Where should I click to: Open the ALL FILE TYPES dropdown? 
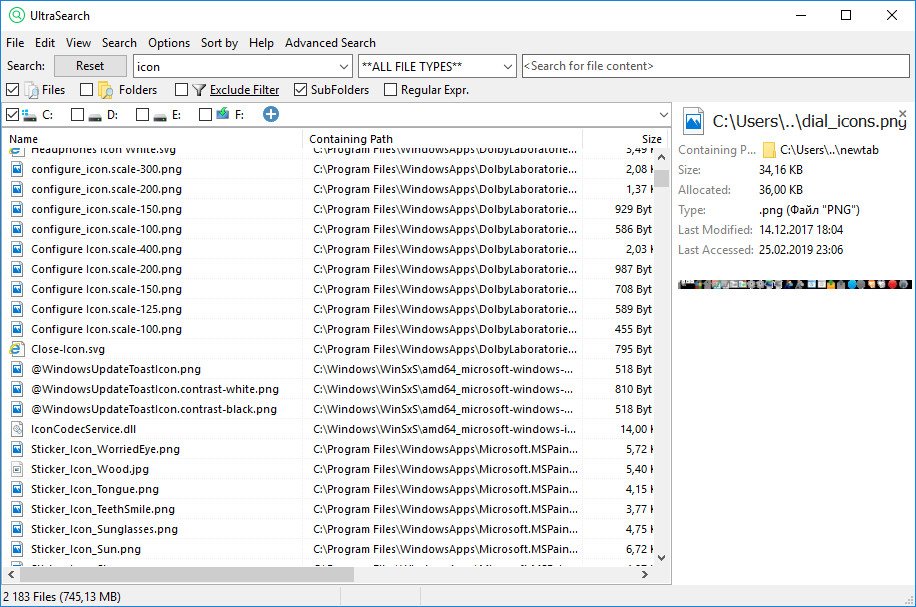pyautogui.click(x=507, y=66)
